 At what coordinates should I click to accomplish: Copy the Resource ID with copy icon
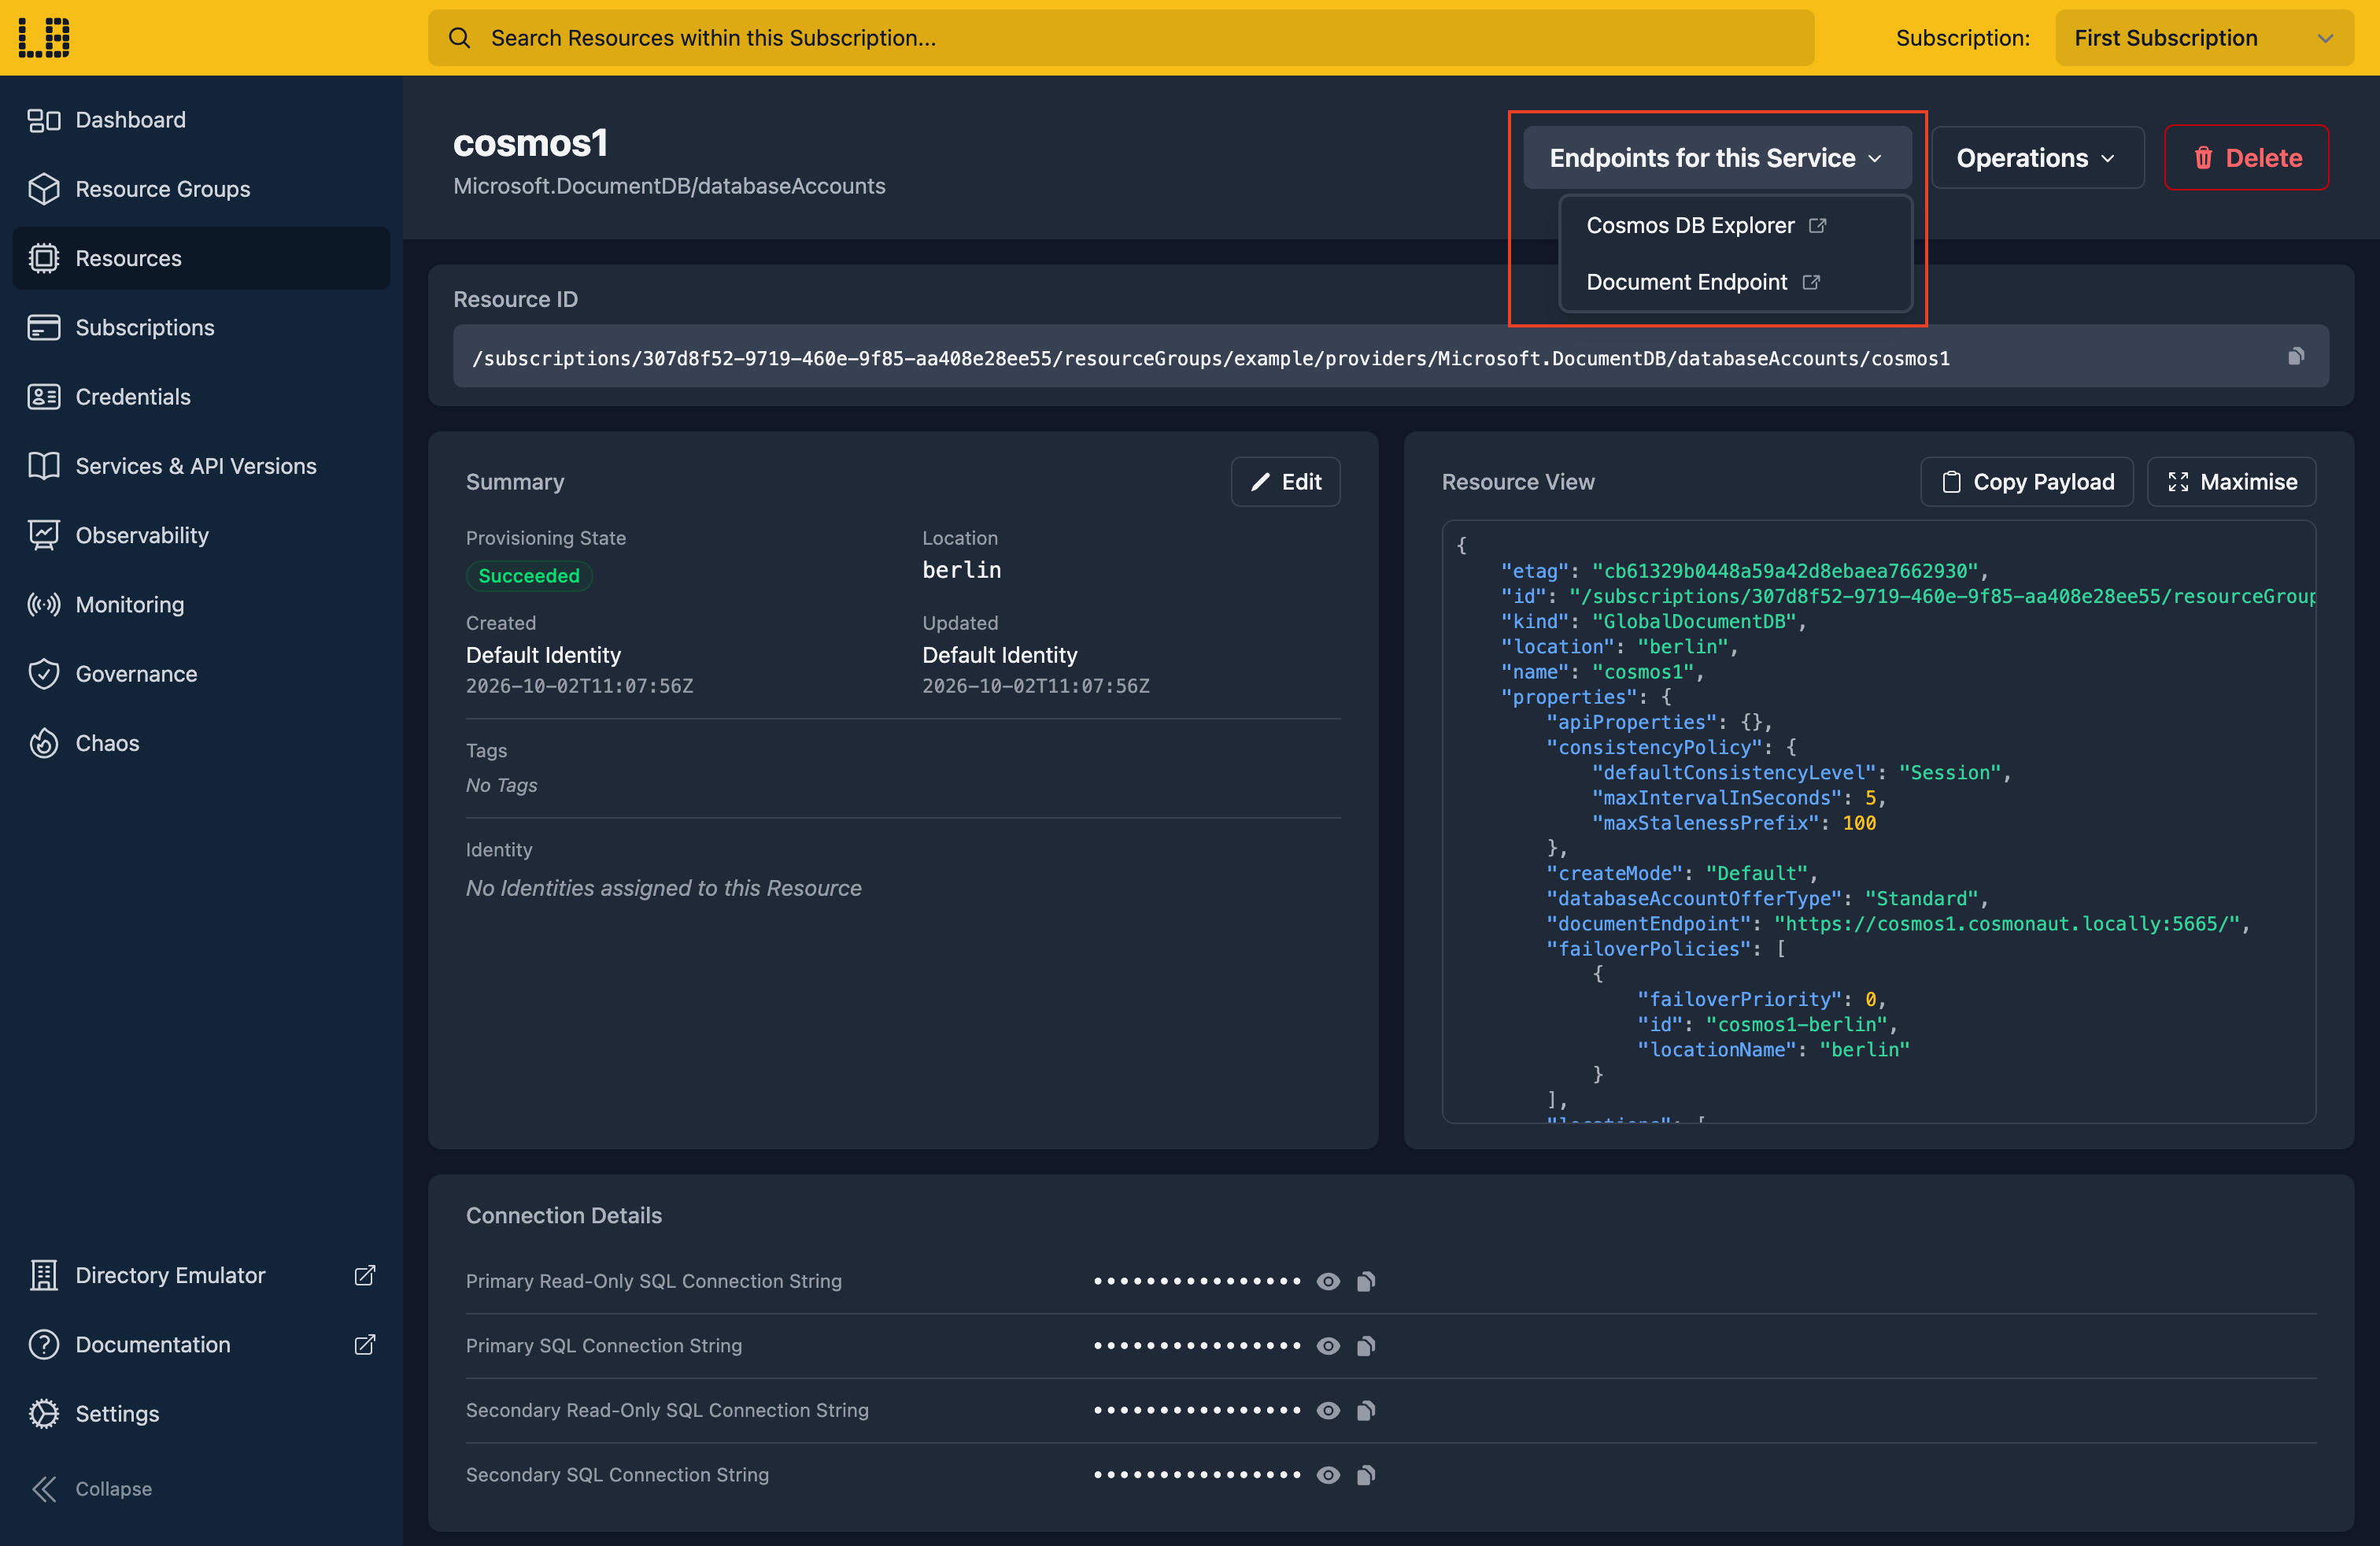2296,356
